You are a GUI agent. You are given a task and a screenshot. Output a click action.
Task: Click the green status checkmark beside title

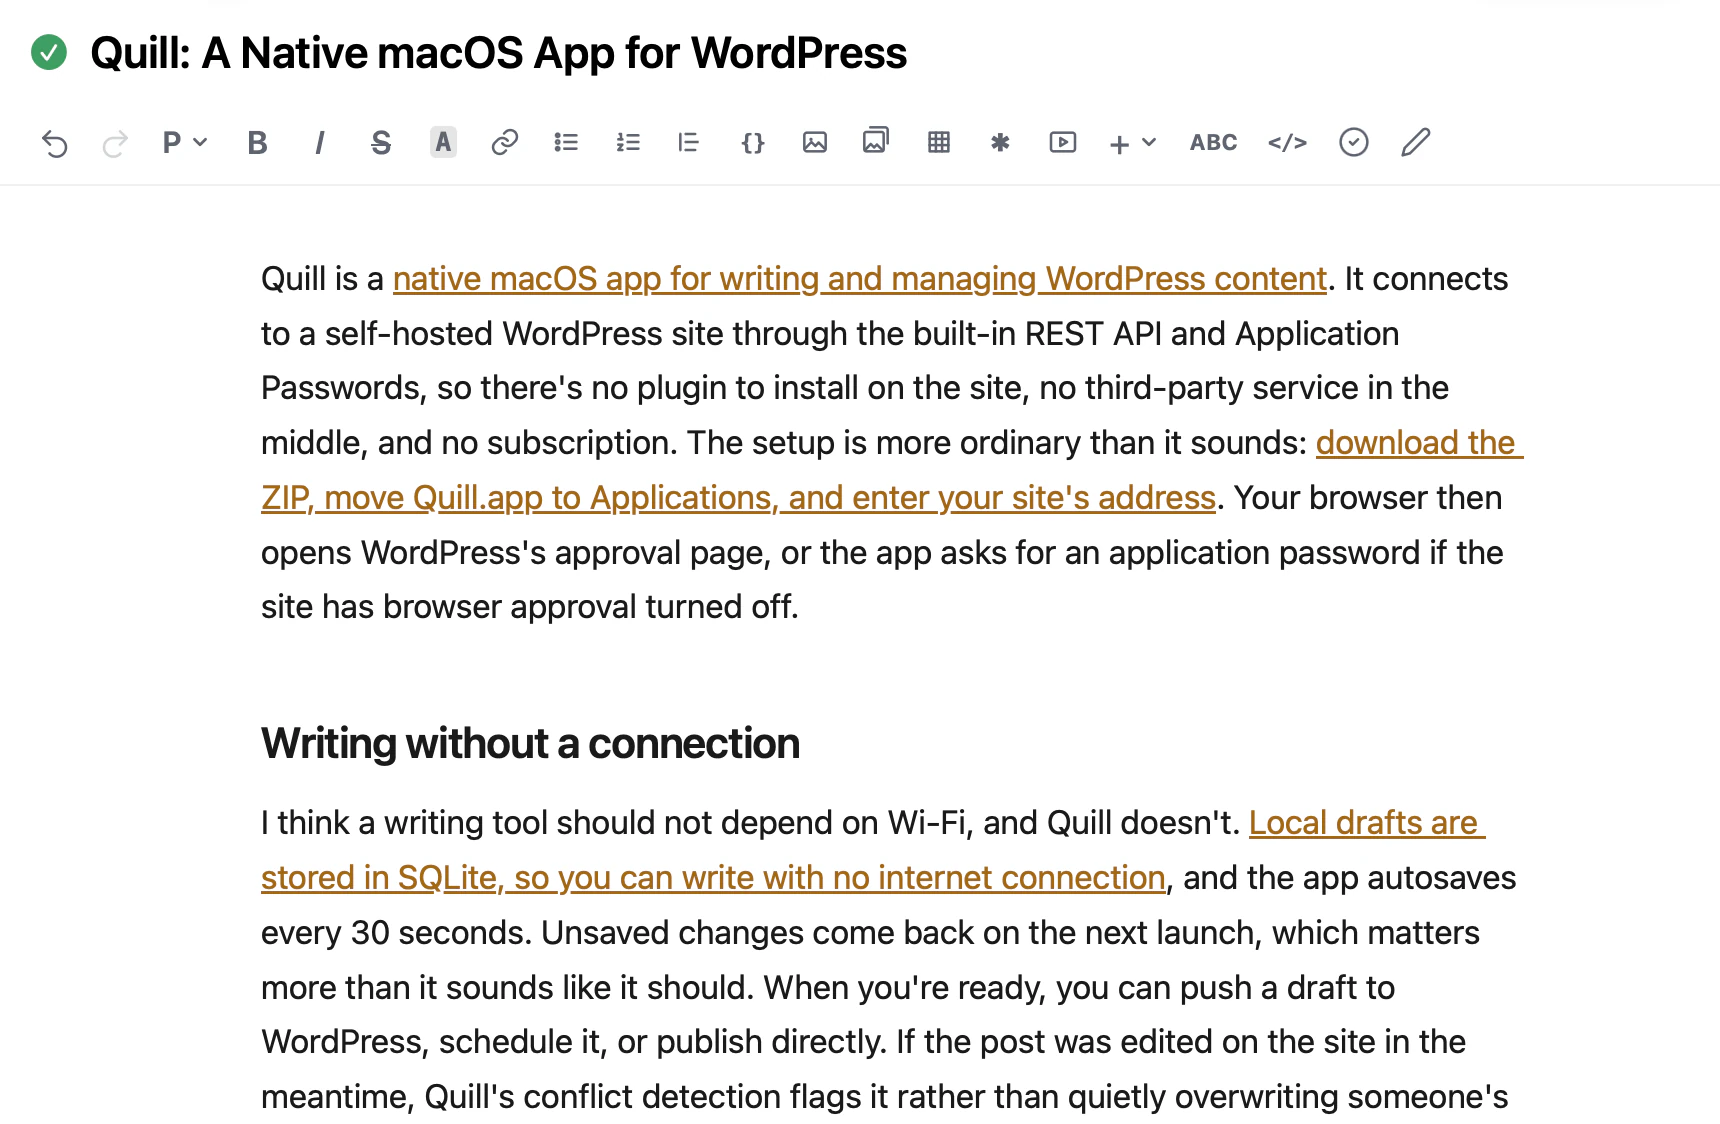pyautogui.click(x=49, y=52)
